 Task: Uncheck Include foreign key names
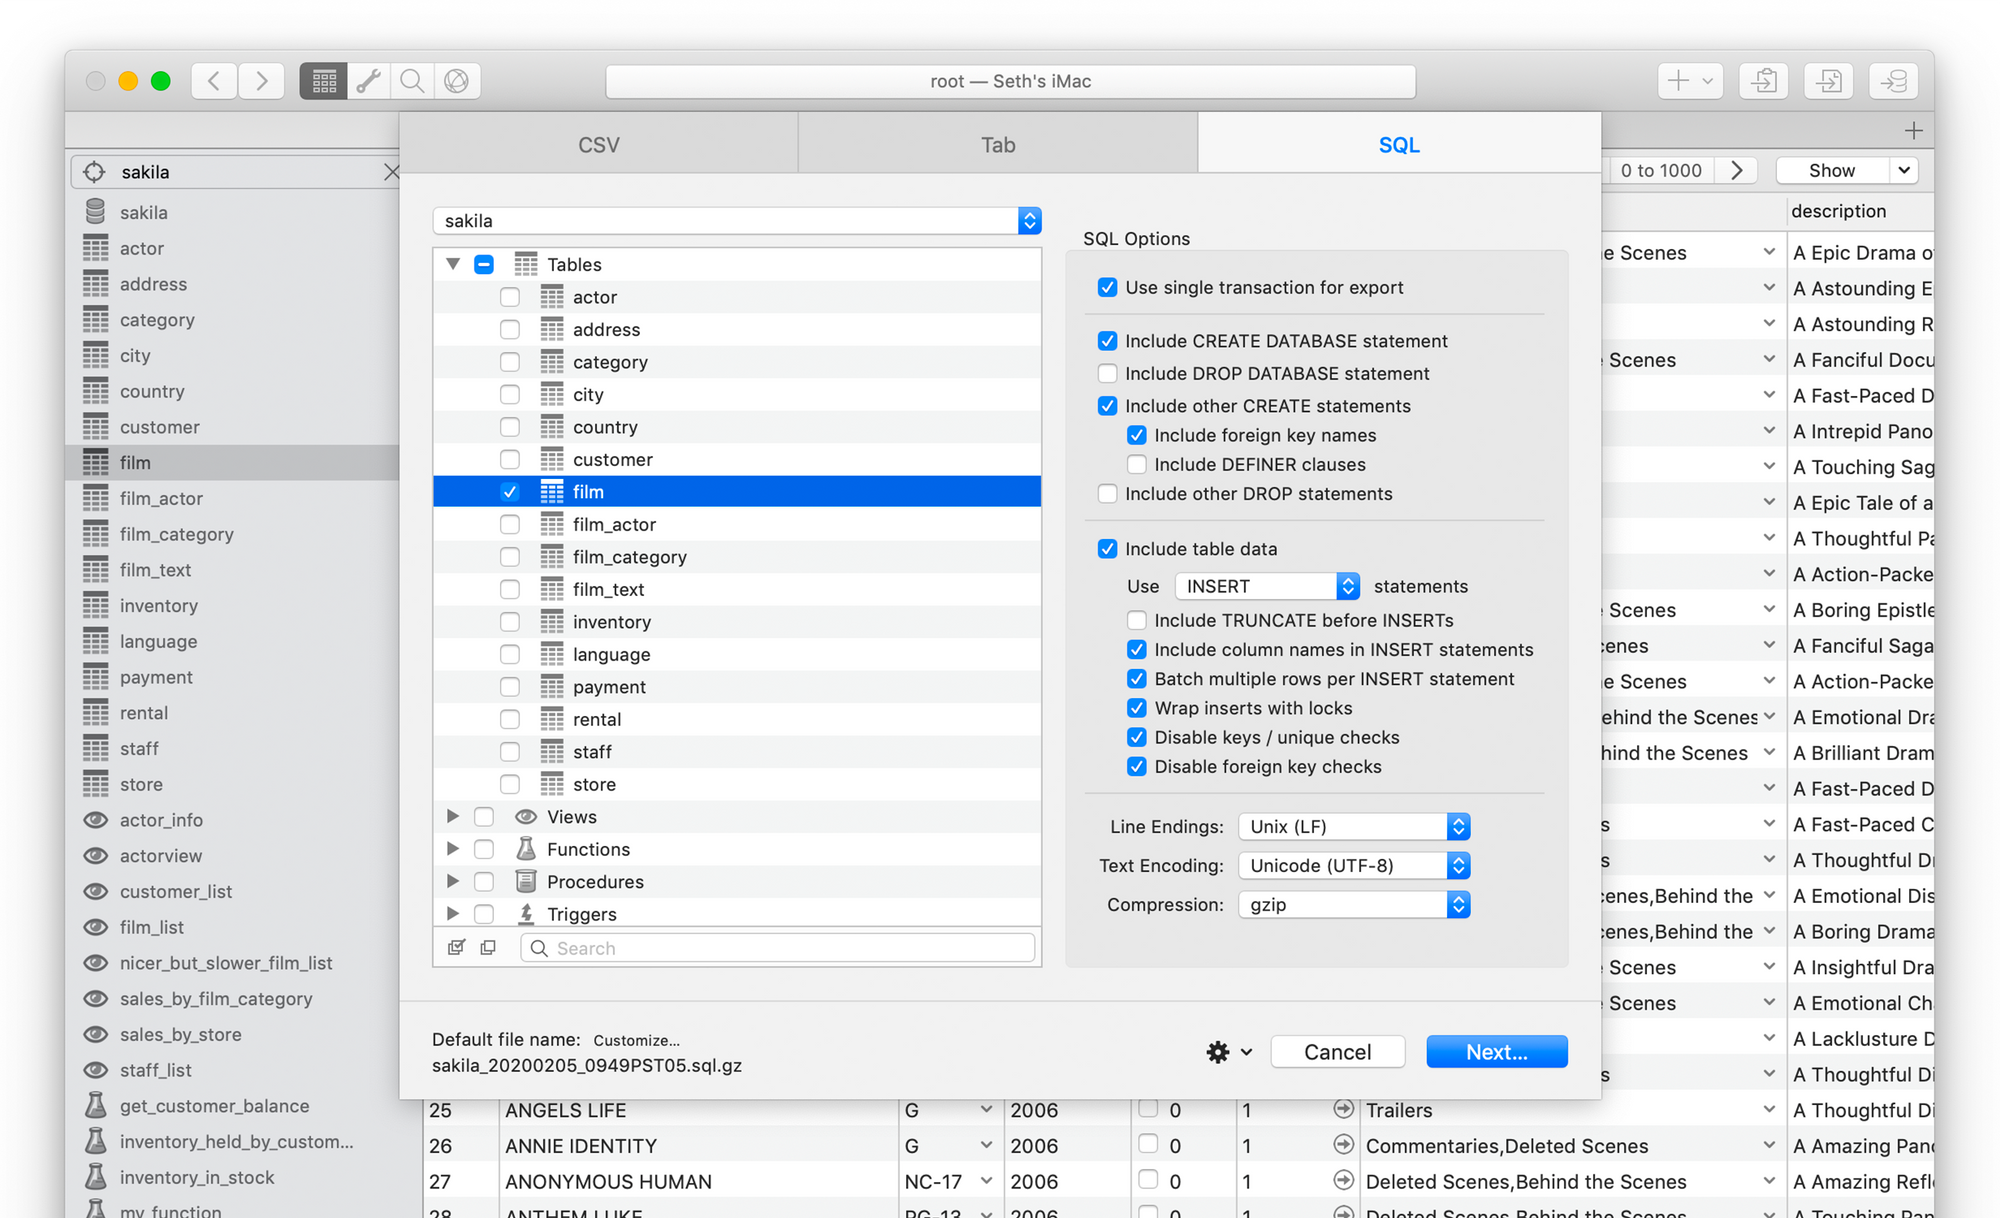1137,435
